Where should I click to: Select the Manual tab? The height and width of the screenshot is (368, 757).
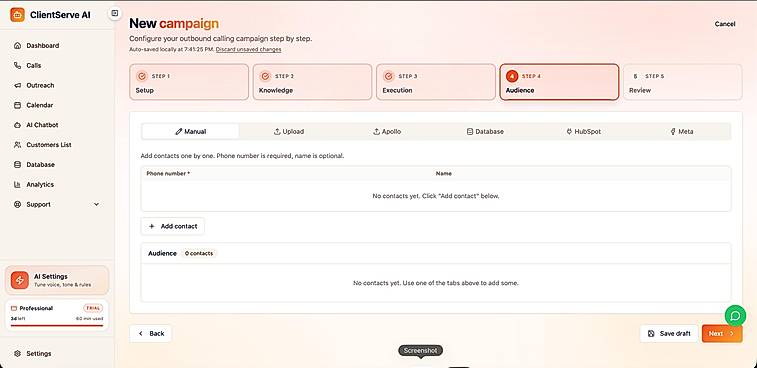click(190, 131)
